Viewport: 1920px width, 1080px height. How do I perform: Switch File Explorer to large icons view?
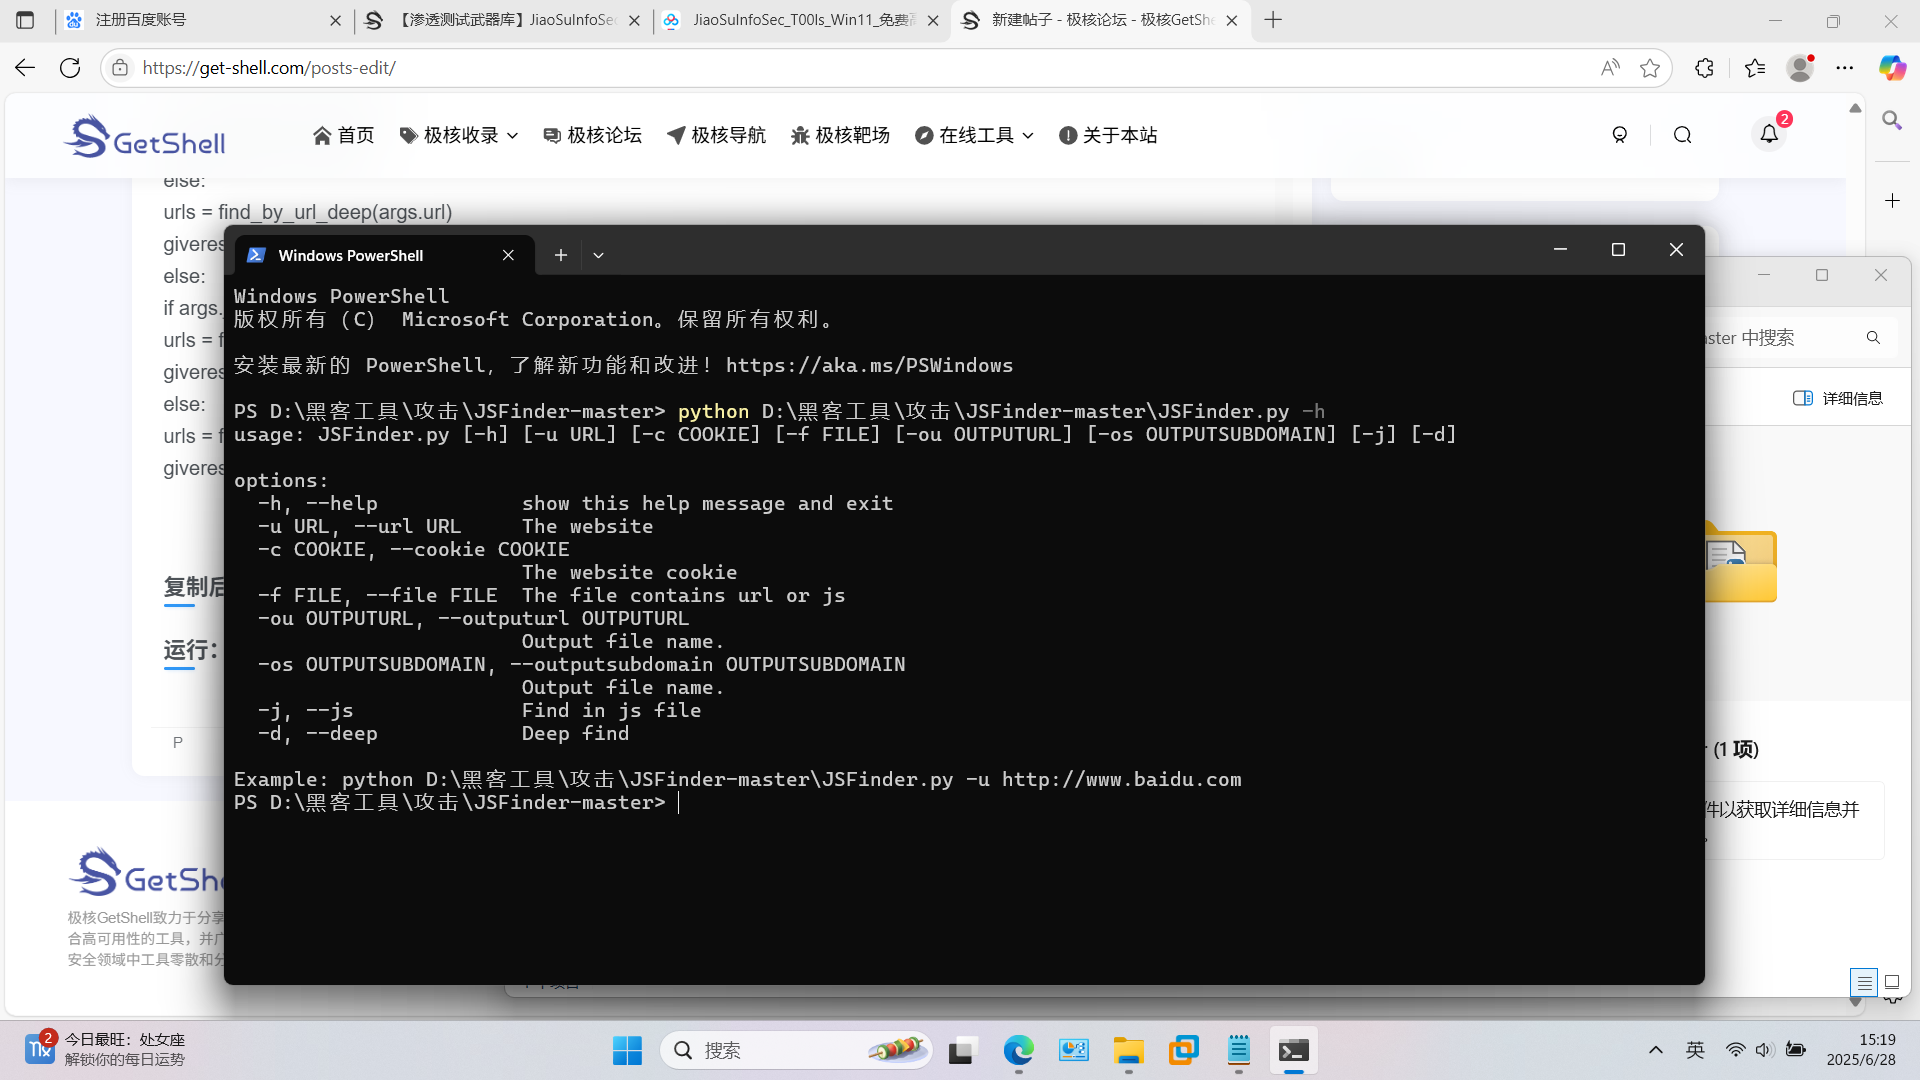click(1891, 982)
